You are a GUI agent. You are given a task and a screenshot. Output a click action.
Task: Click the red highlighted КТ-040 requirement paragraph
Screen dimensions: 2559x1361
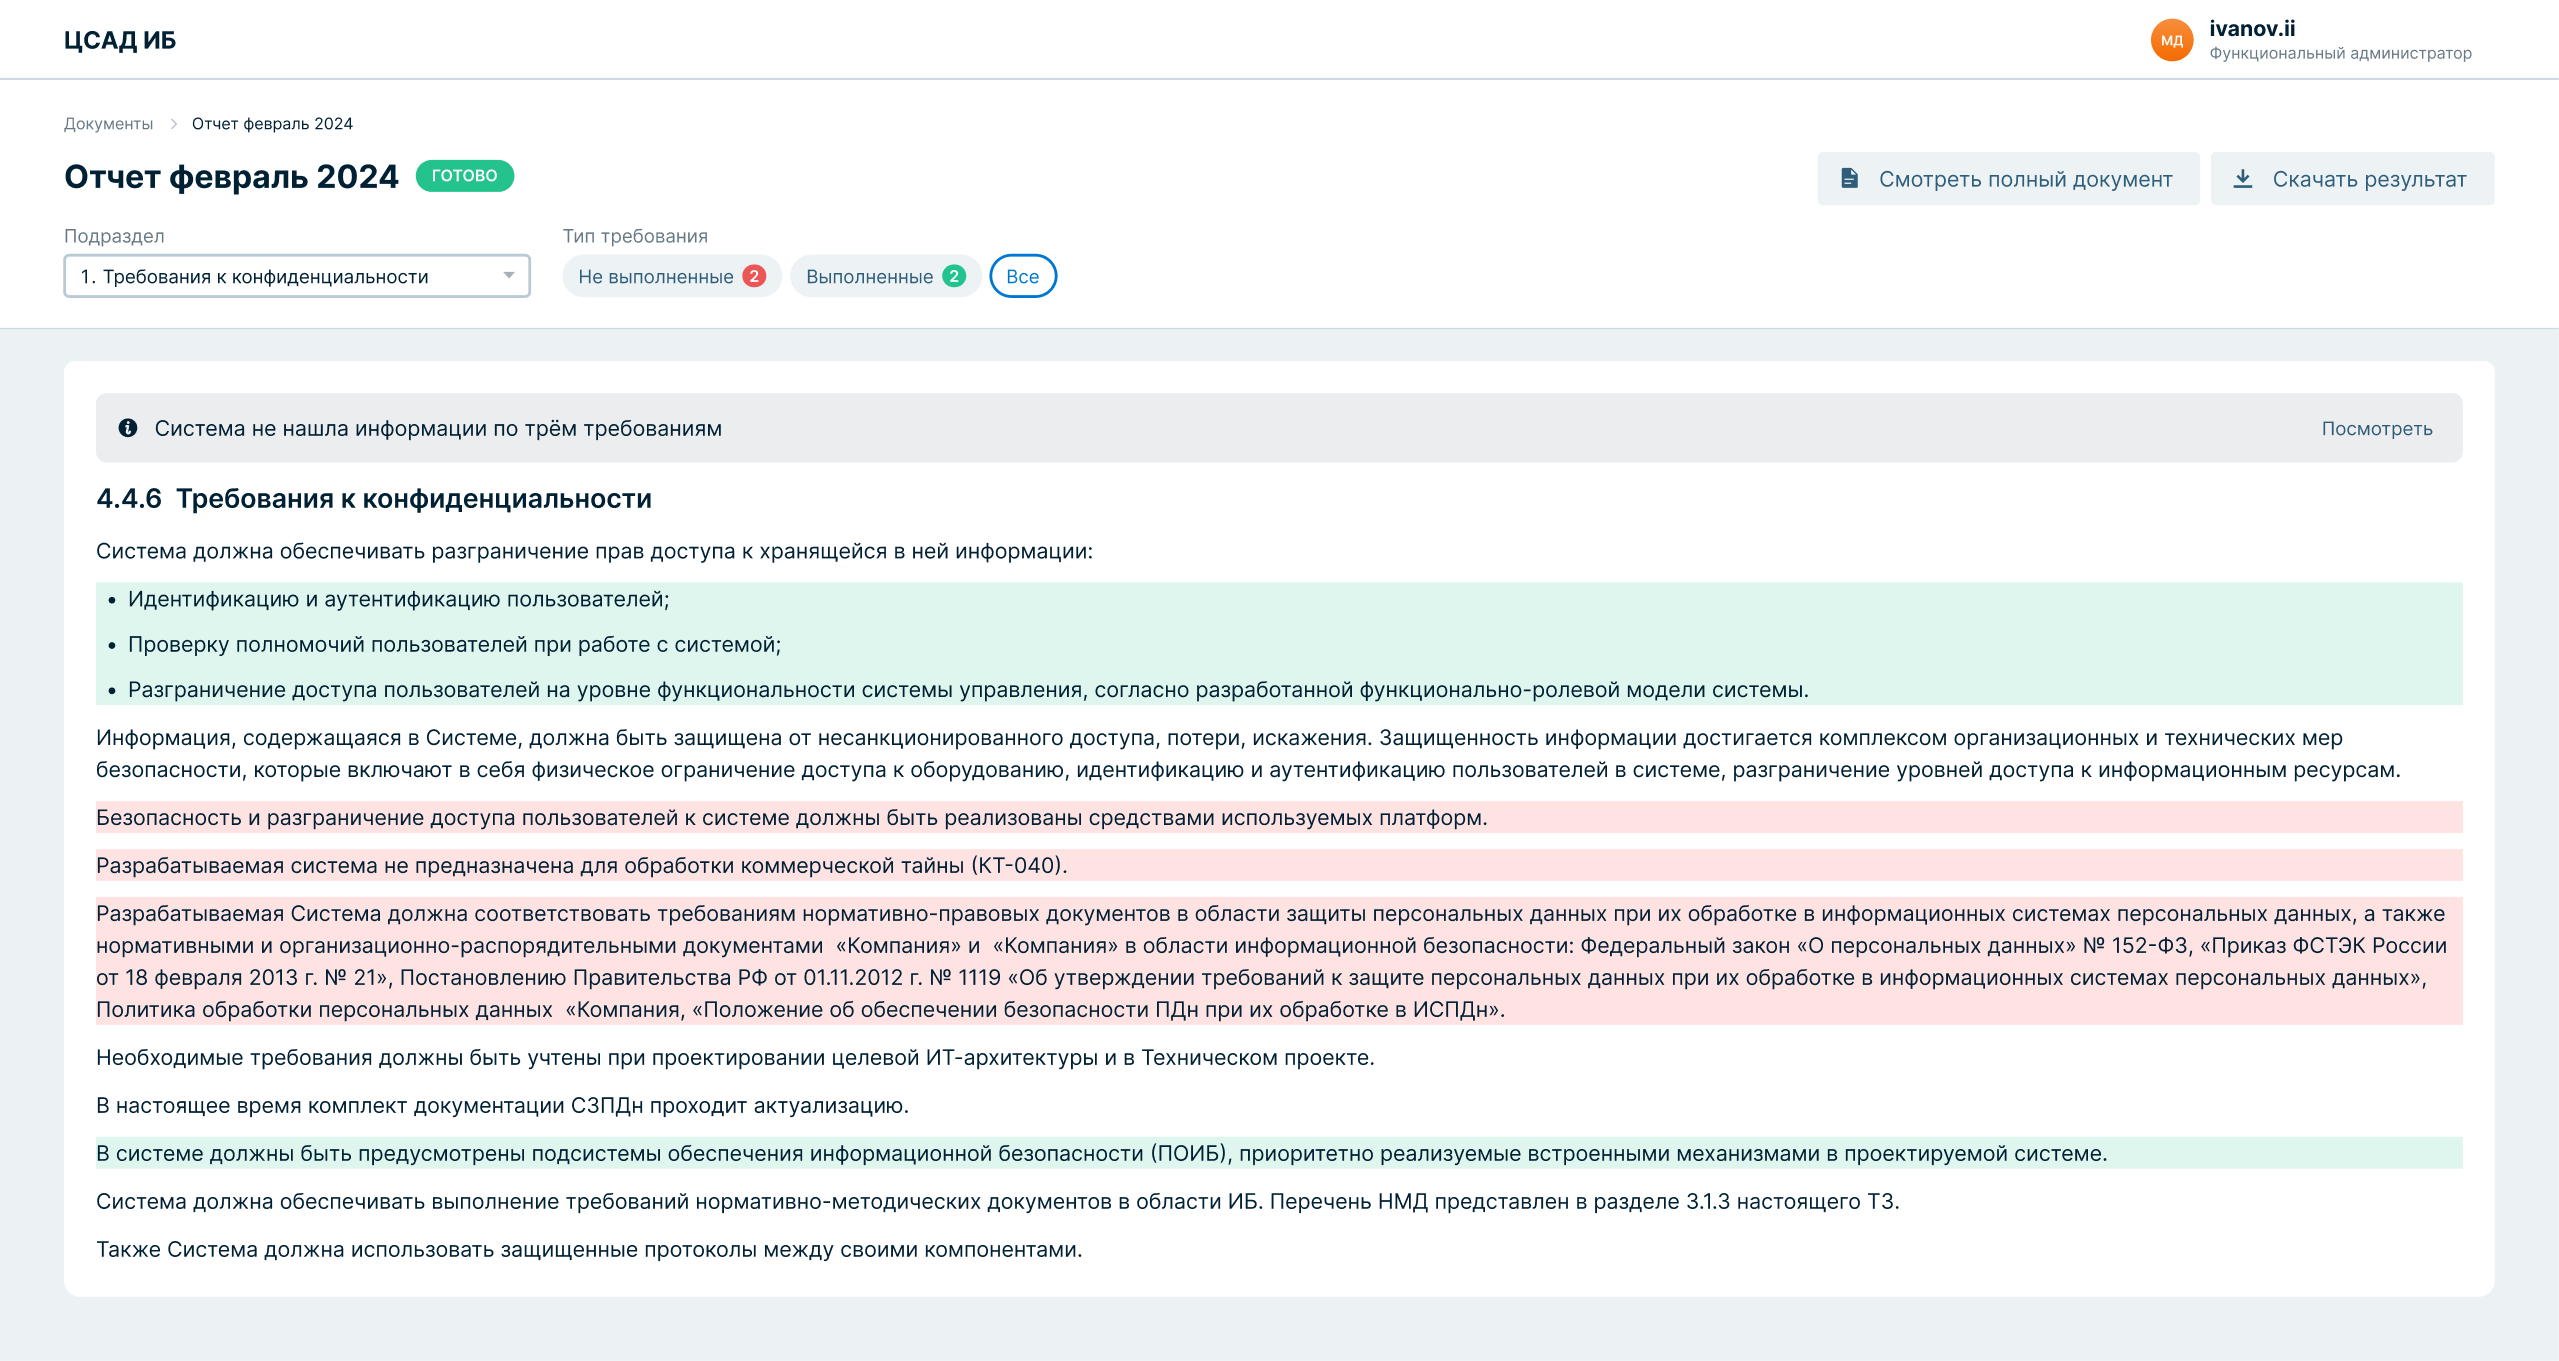click(582, 865)
